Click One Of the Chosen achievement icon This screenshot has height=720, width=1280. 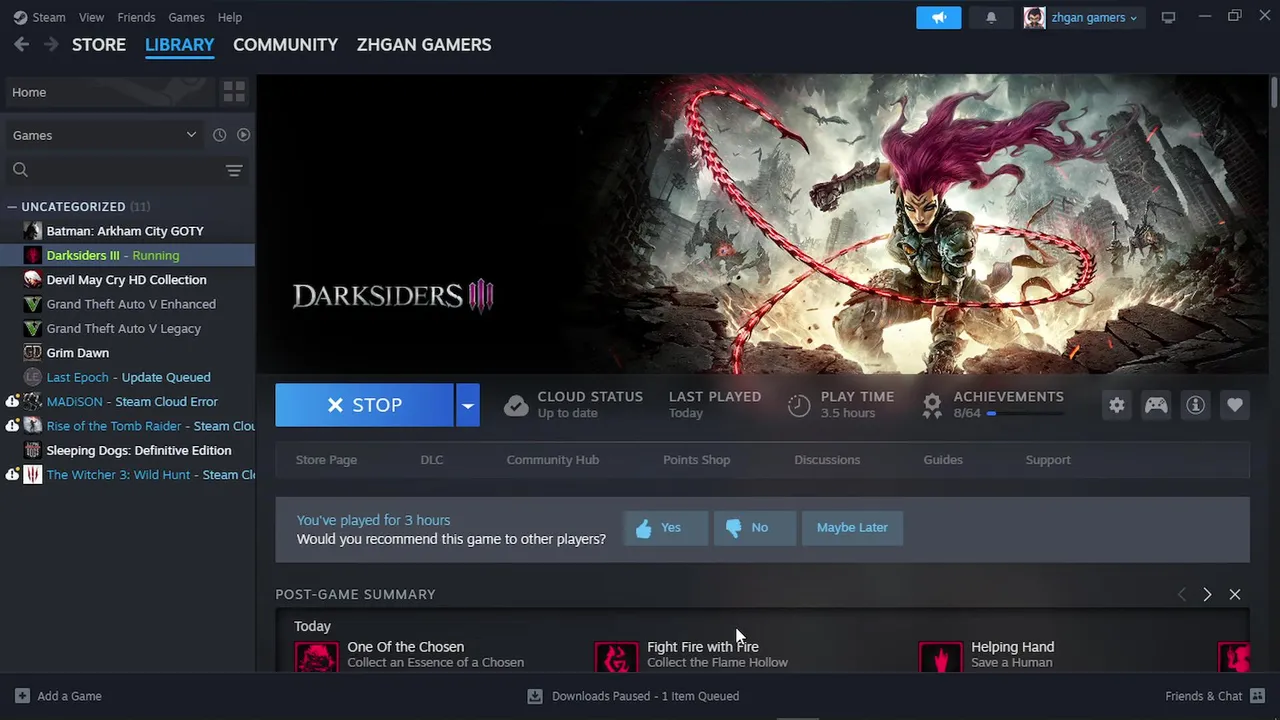[x=316, y=657]
